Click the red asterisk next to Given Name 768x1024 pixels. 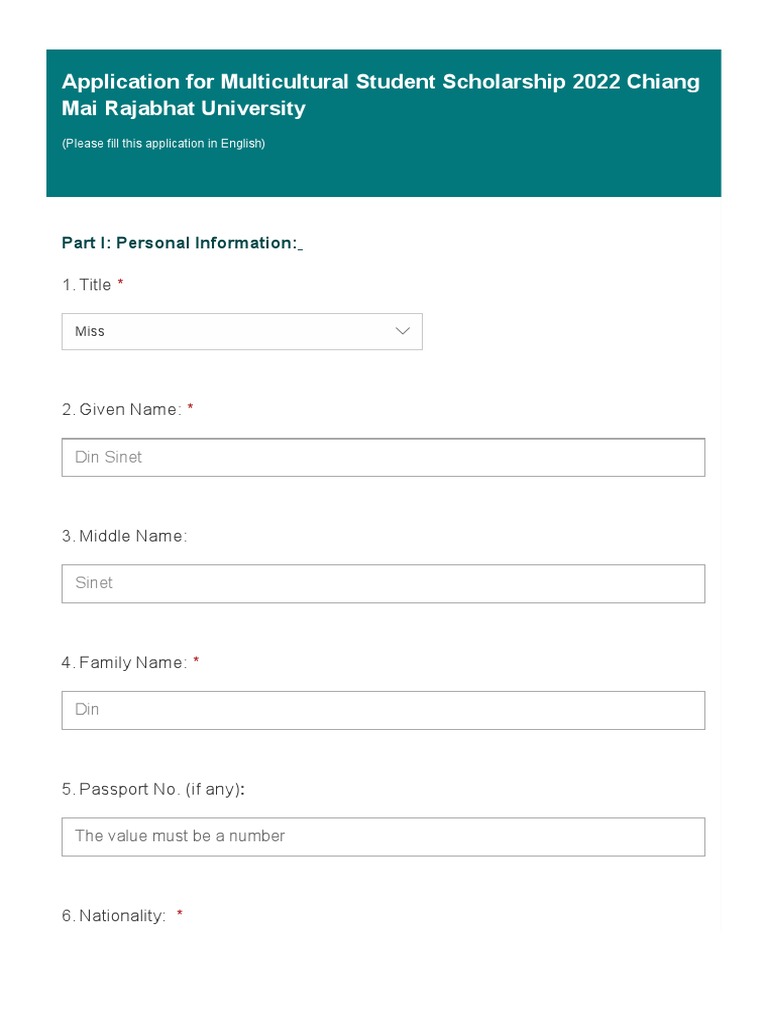190,408
